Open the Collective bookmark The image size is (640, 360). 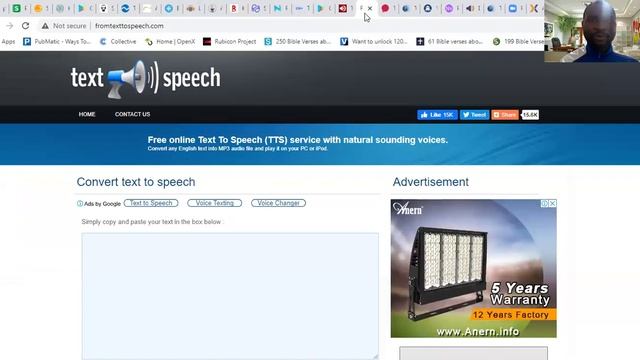point(118,41)
